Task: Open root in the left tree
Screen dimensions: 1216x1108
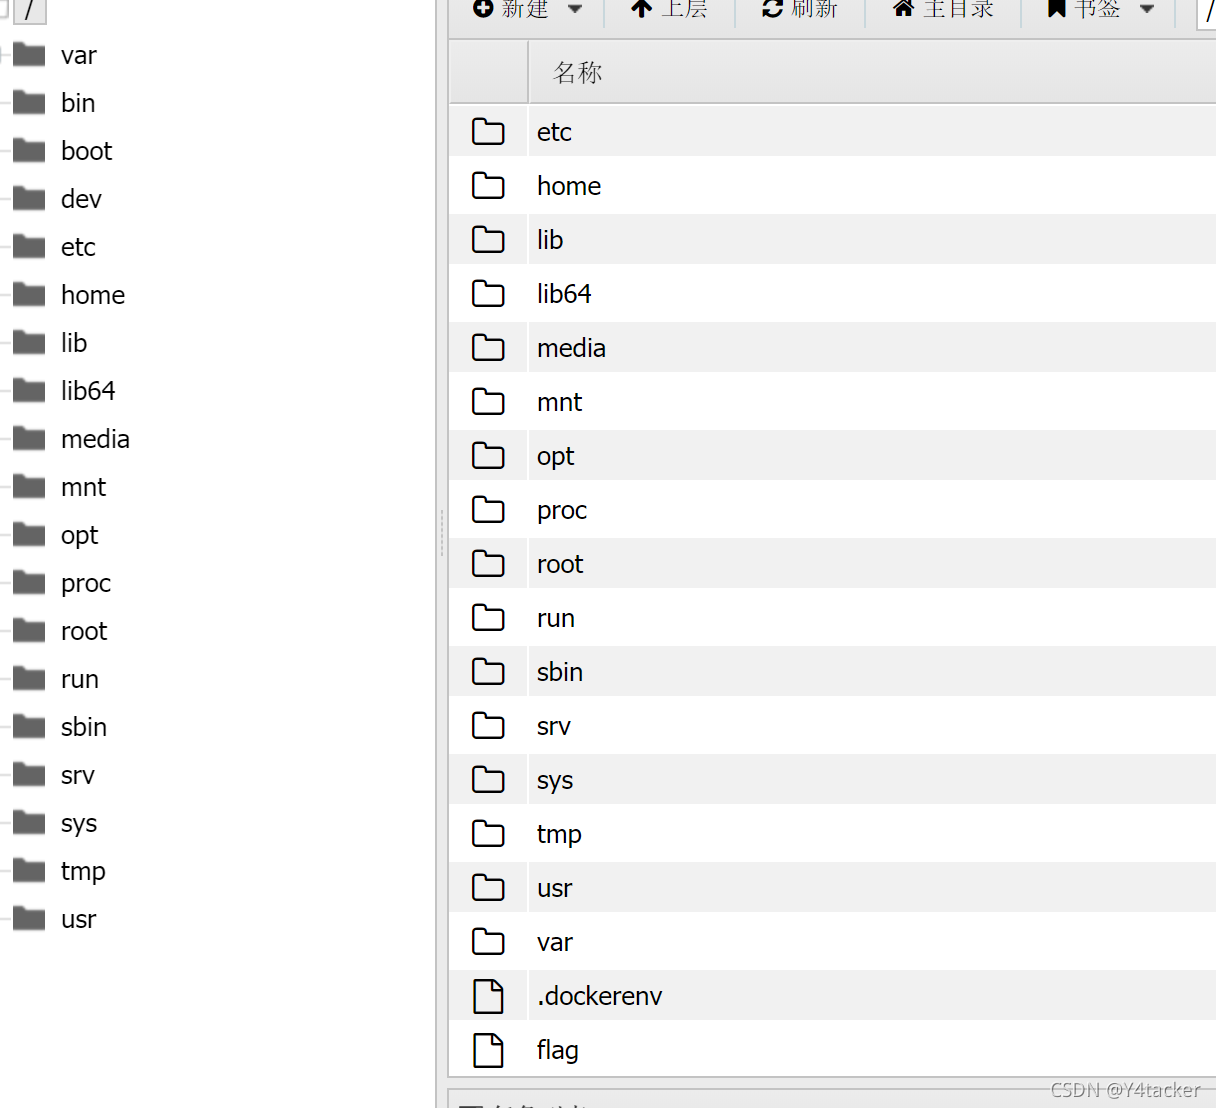Action: [x=84, y=631]
